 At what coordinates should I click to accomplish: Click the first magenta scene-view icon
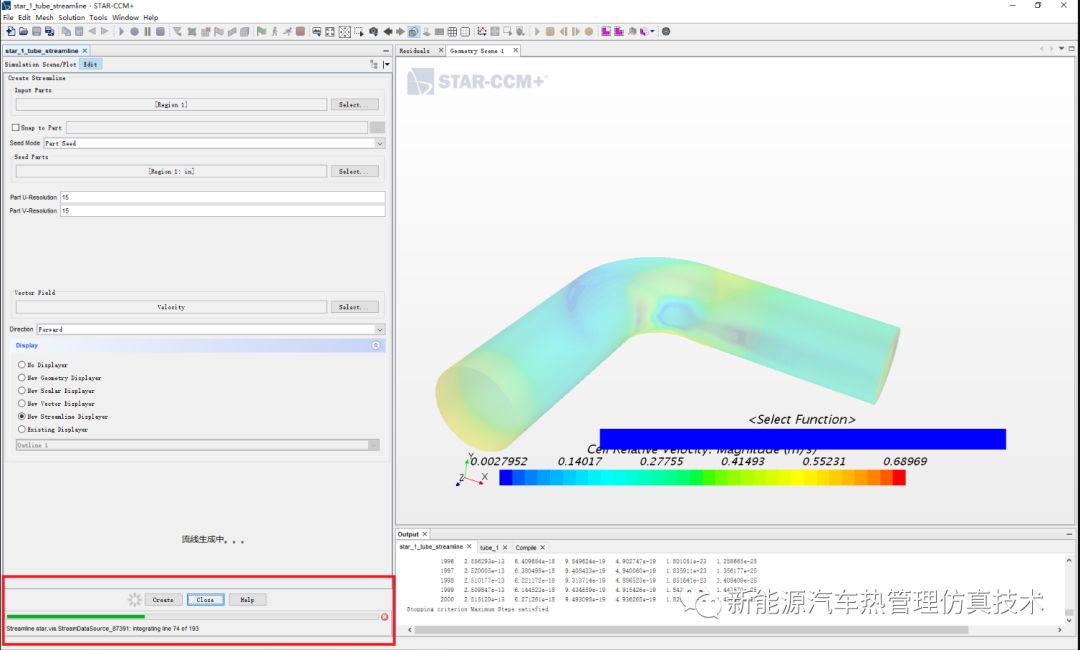[x=606, y=31]
